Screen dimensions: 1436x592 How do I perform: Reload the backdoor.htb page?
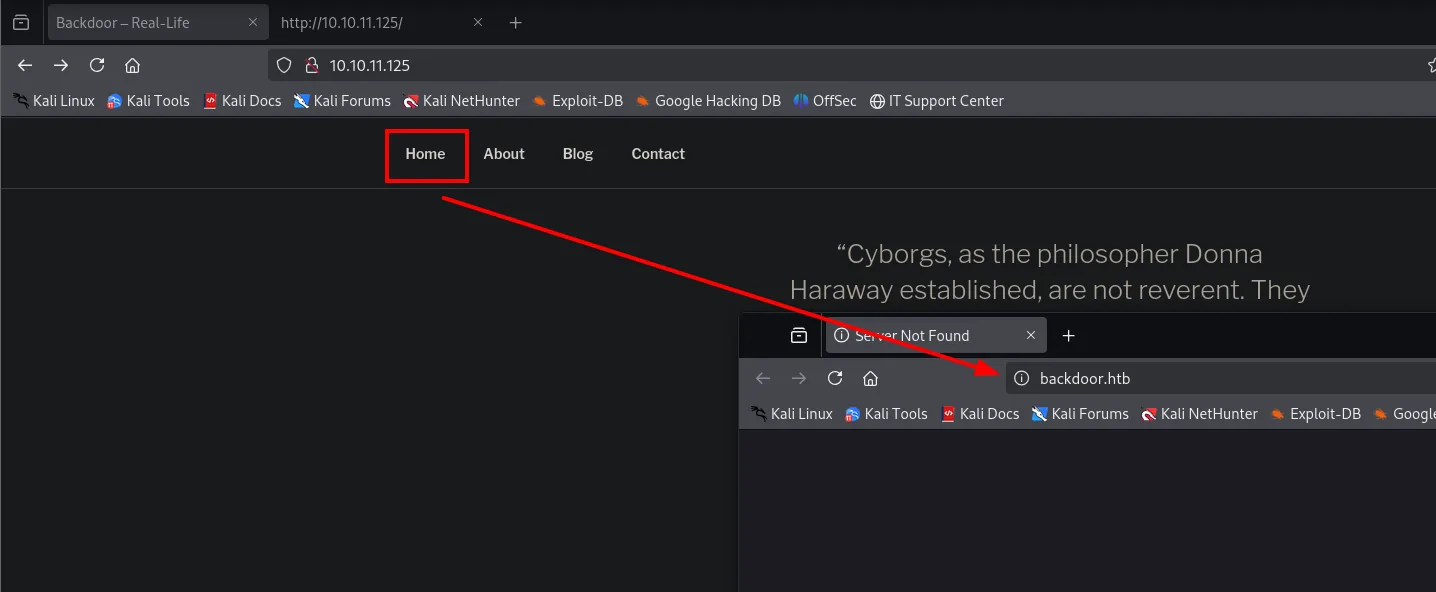pos(835,378)
